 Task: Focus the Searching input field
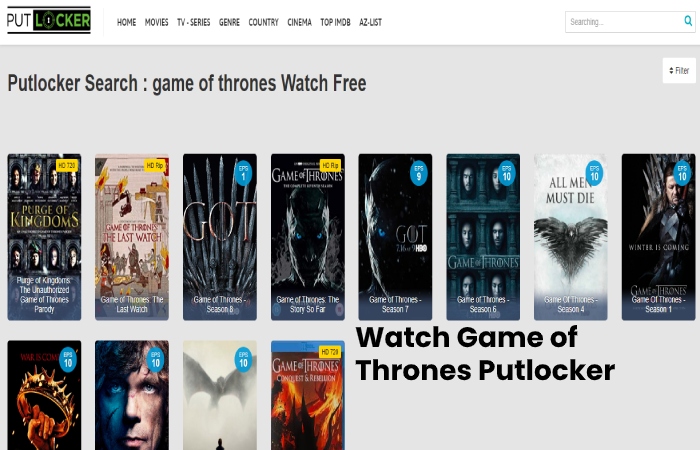tap(624, 22)
